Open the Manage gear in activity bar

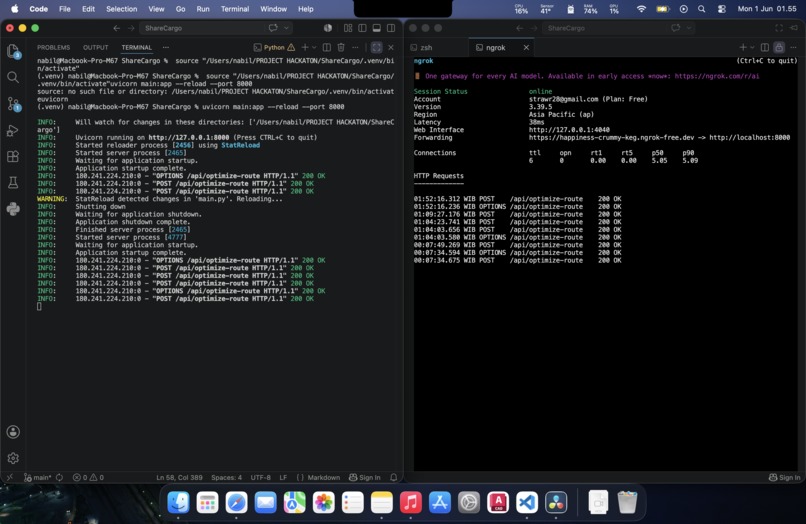[13, 458]
